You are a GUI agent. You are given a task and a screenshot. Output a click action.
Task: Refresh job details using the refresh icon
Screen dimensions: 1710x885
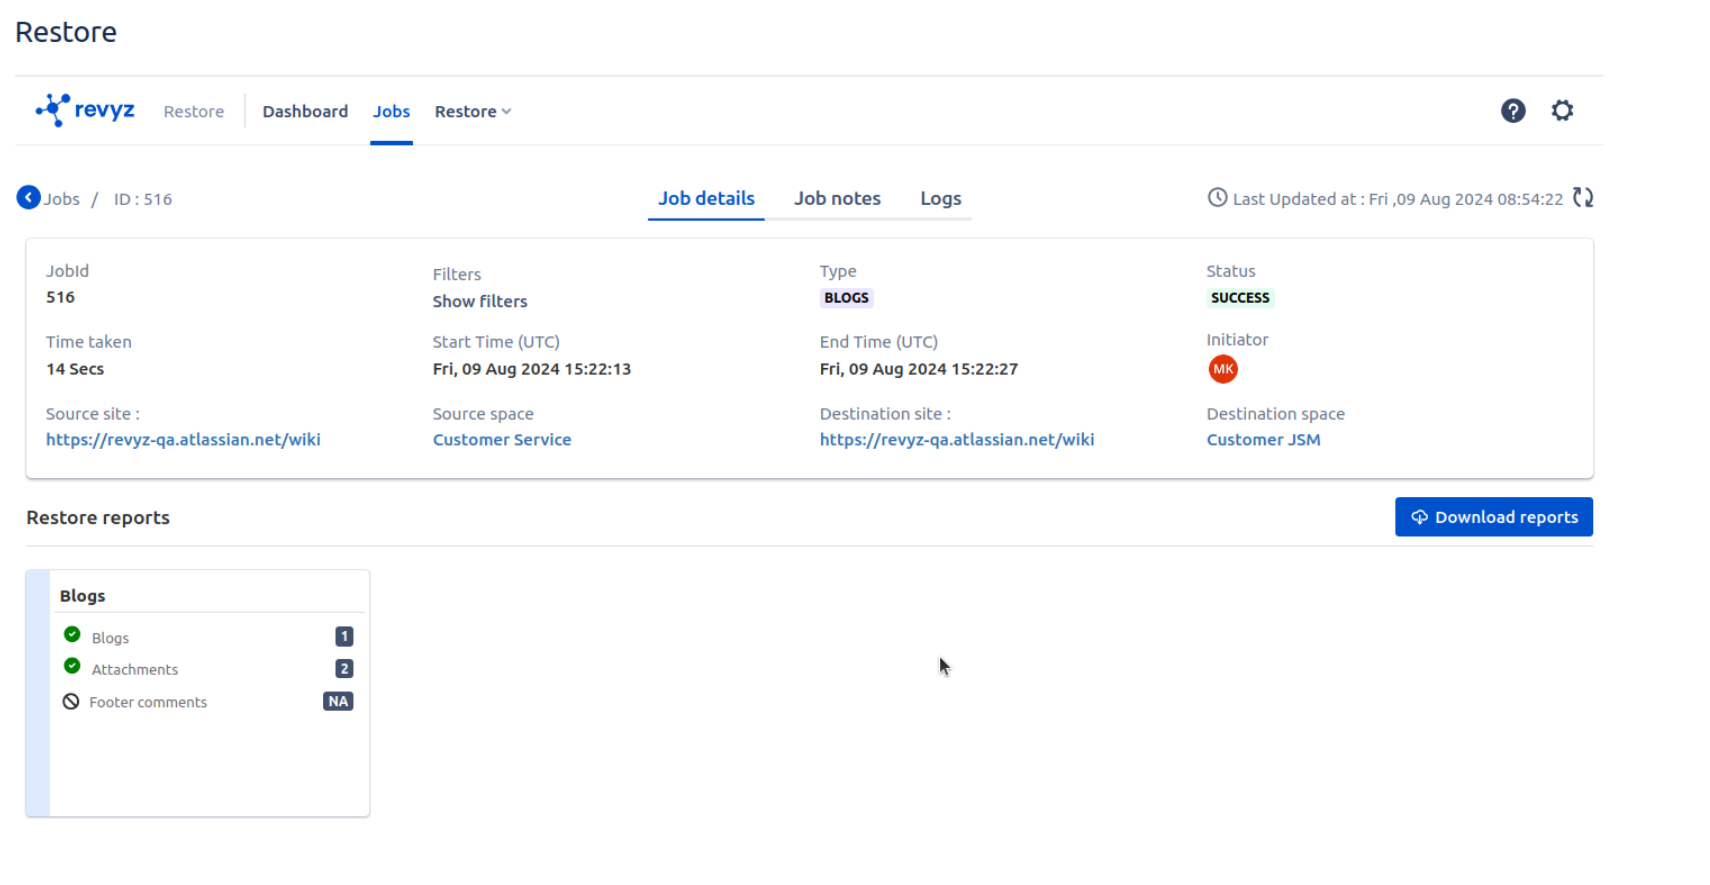1582,198
